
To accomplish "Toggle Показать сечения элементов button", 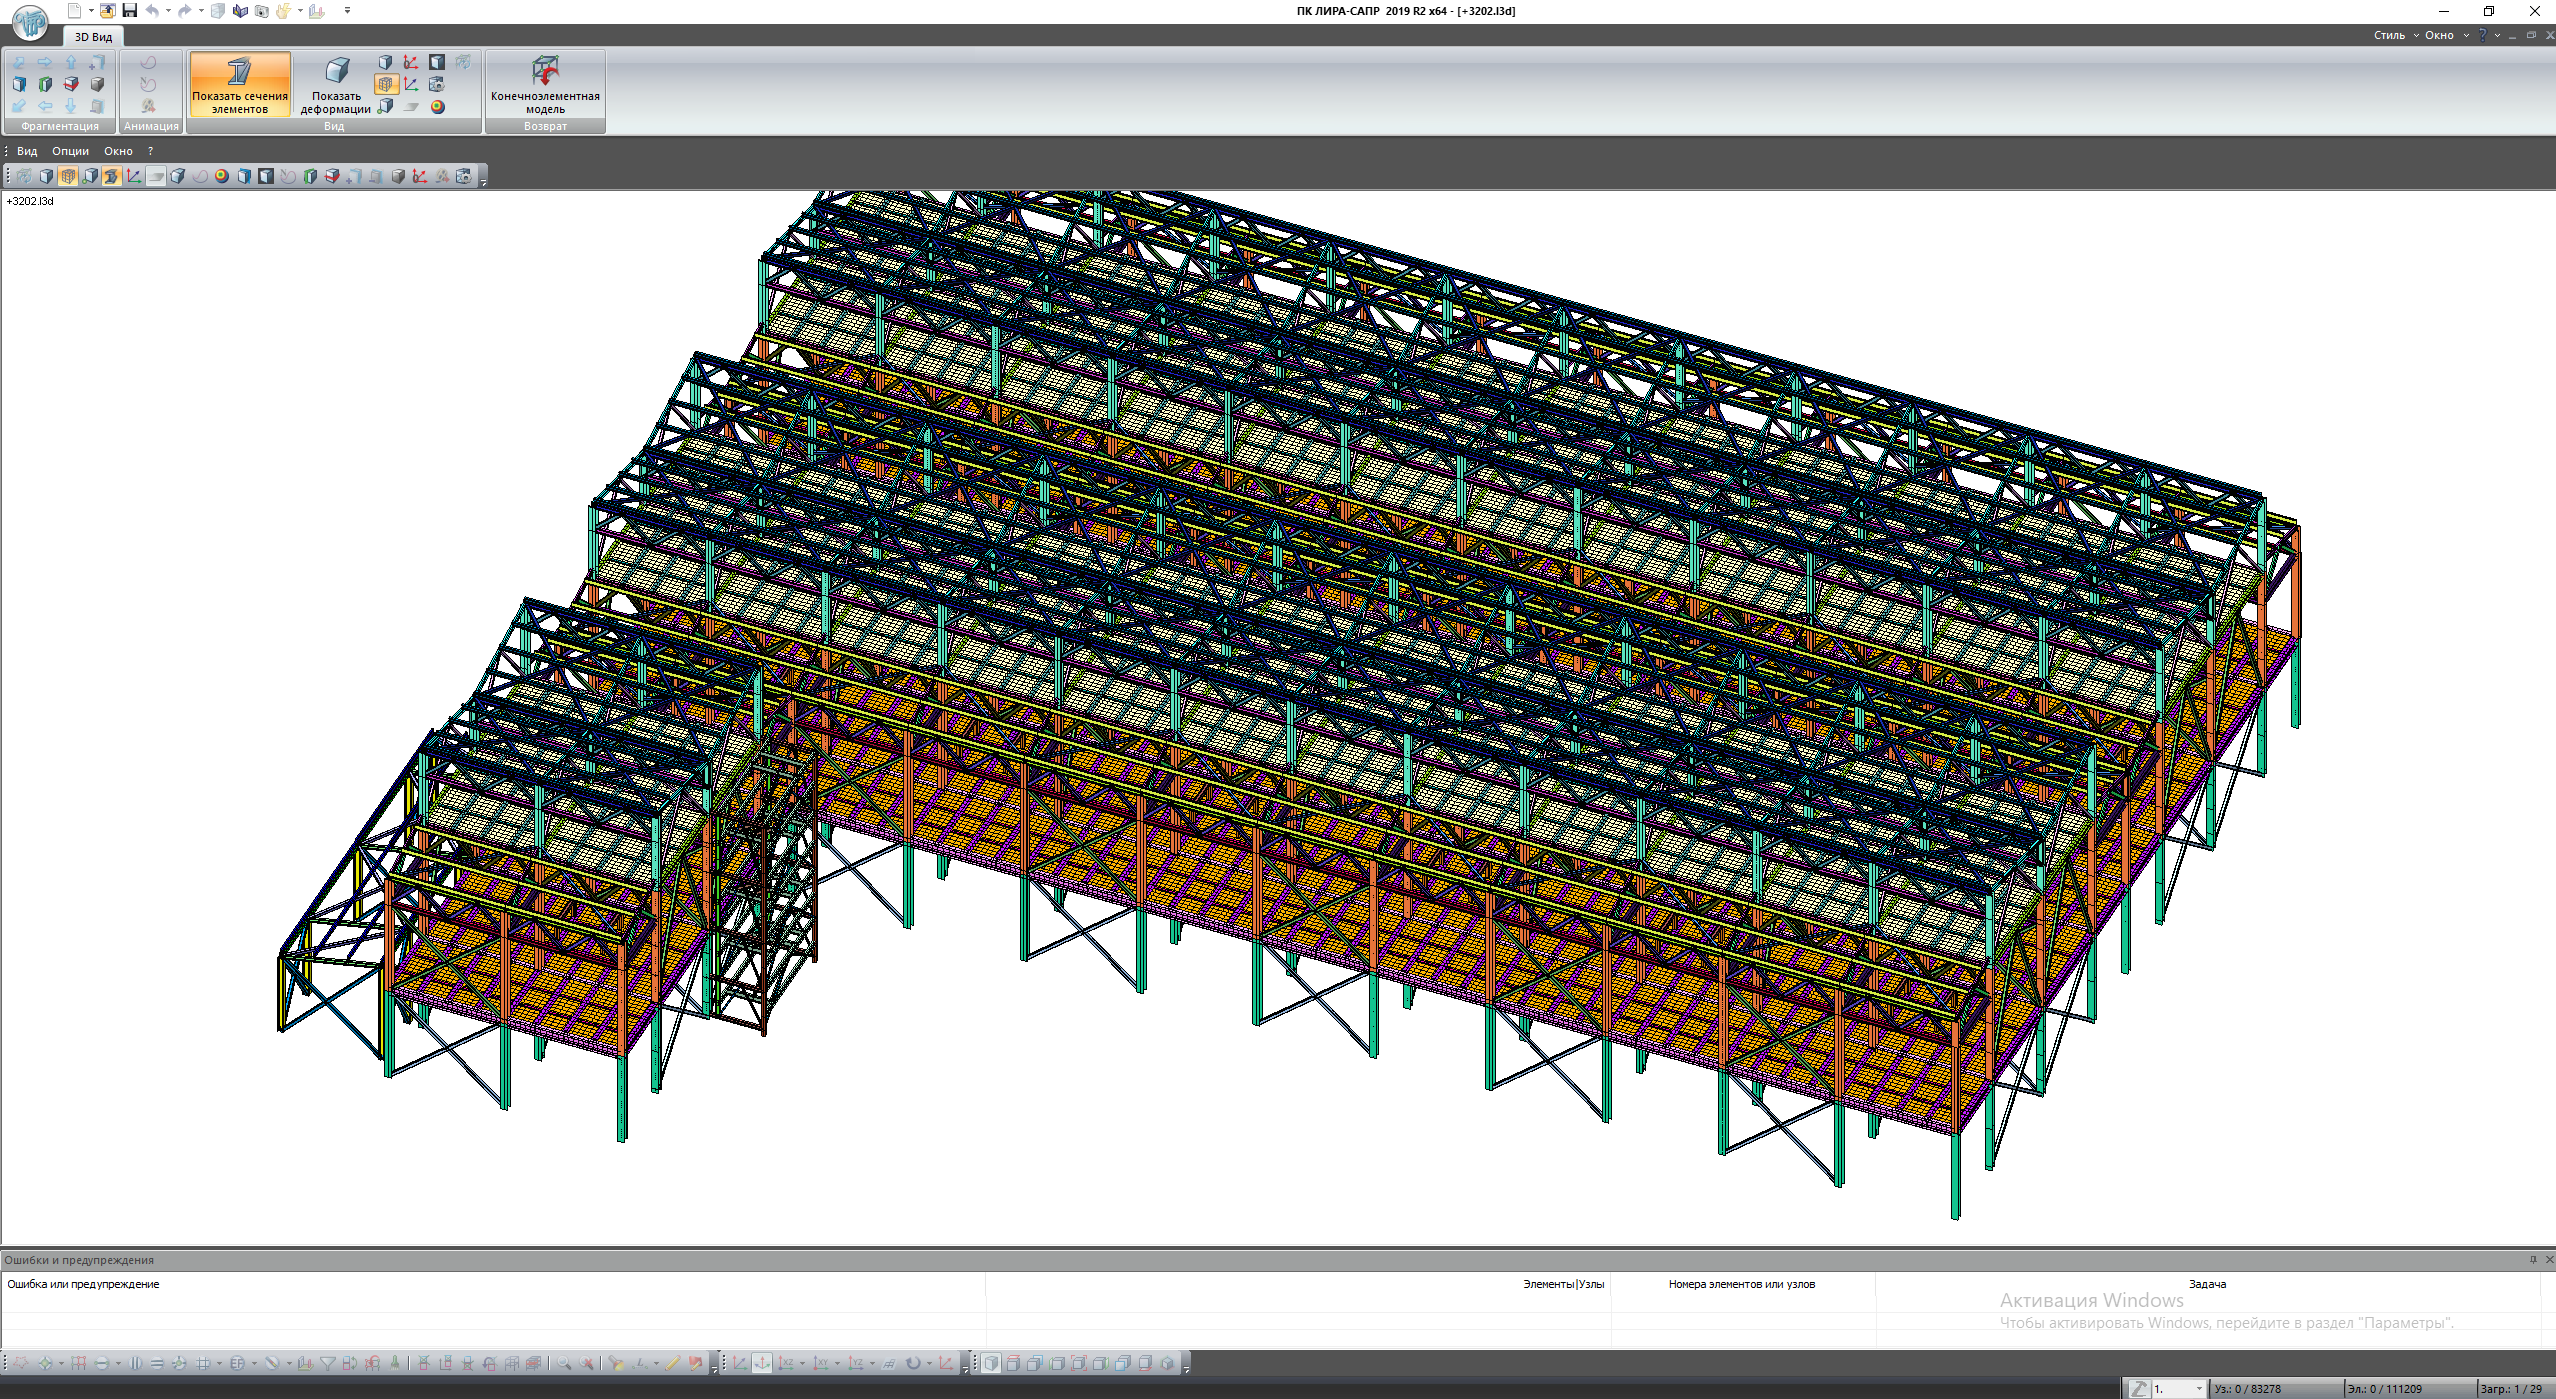I will (240, 85).
